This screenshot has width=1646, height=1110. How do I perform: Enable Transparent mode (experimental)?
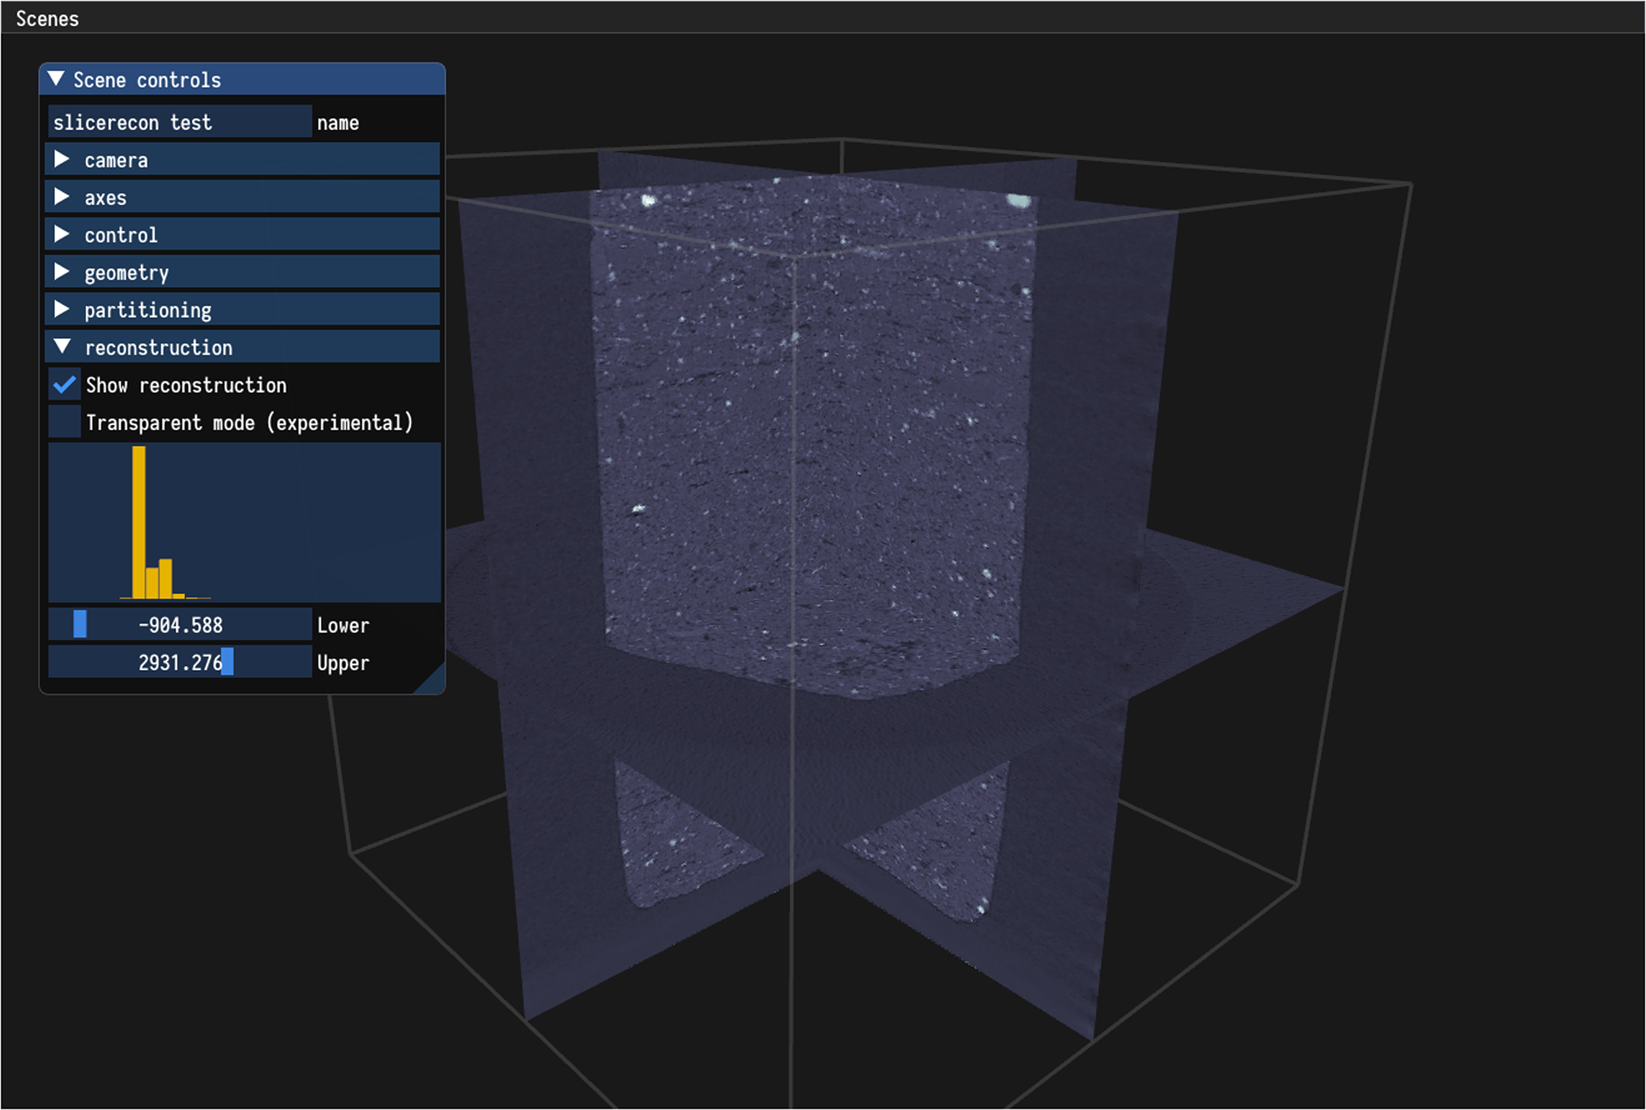click(x=65, y=422)
